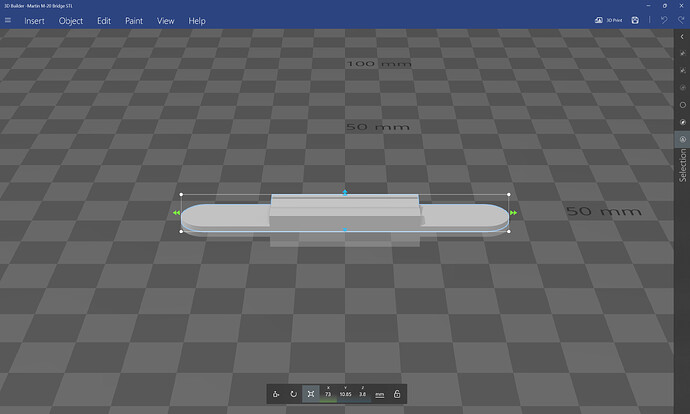Click the bottom-right bounding box corner handle
This screenshot has width=690, height=414.
(x=509, y=231)
